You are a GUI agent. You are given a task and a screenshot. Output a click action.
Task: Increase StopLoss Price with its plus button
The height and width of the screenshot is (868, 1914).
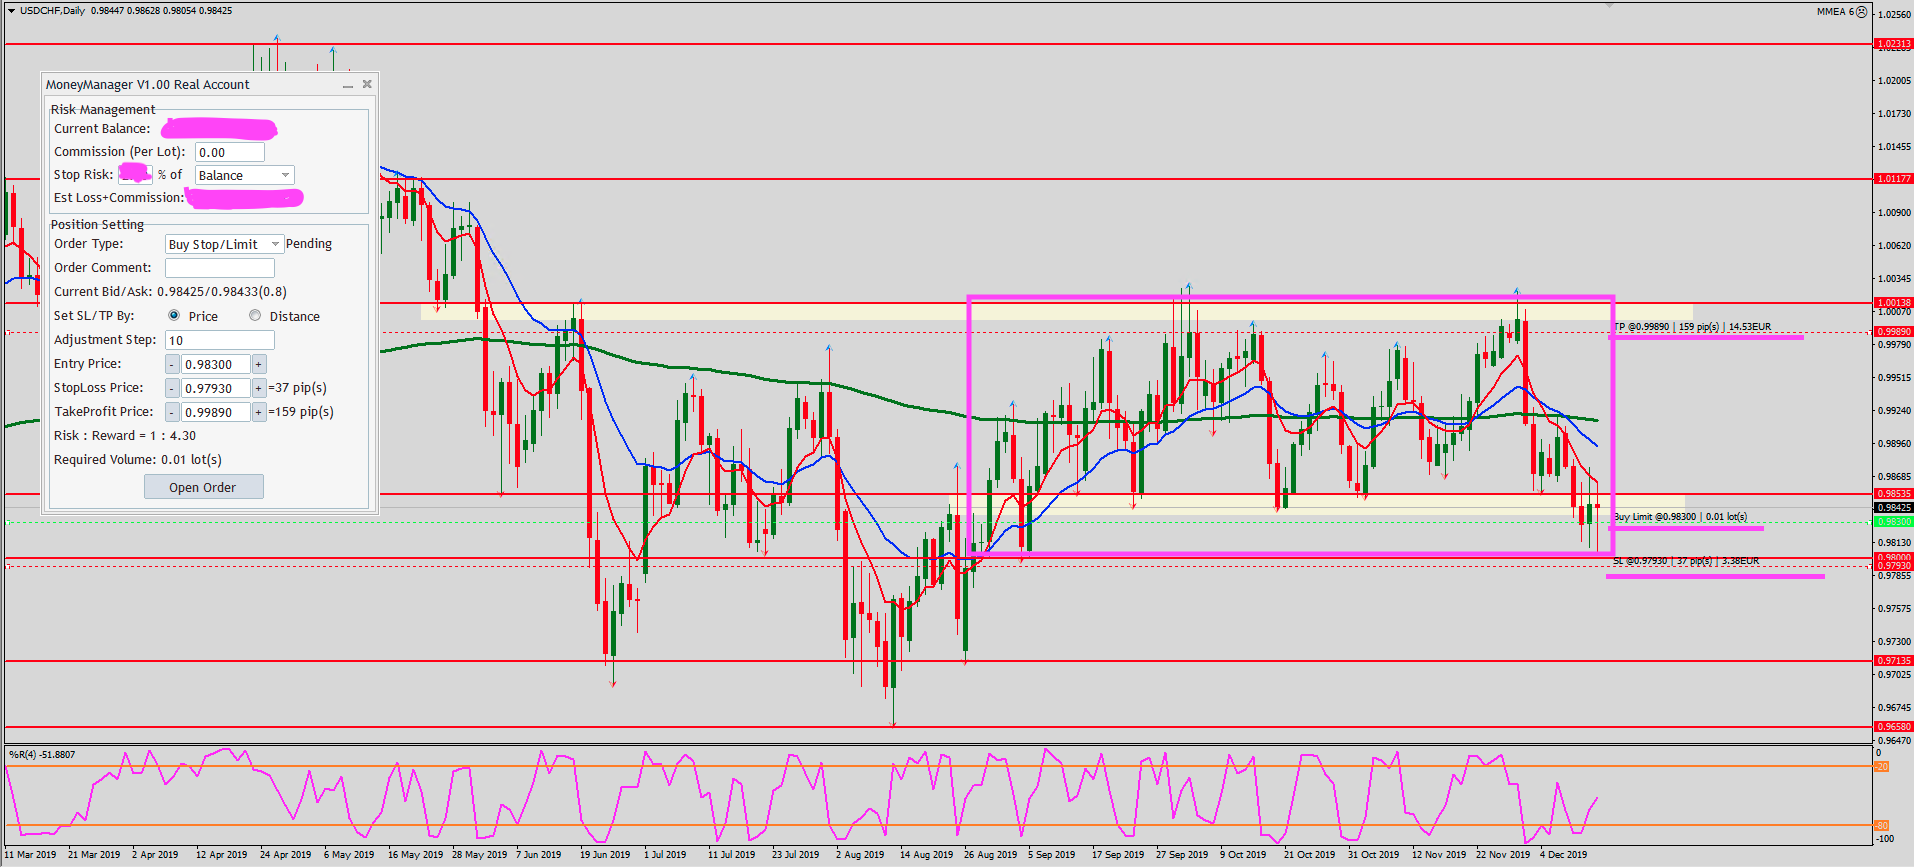(x=259, y=388)
